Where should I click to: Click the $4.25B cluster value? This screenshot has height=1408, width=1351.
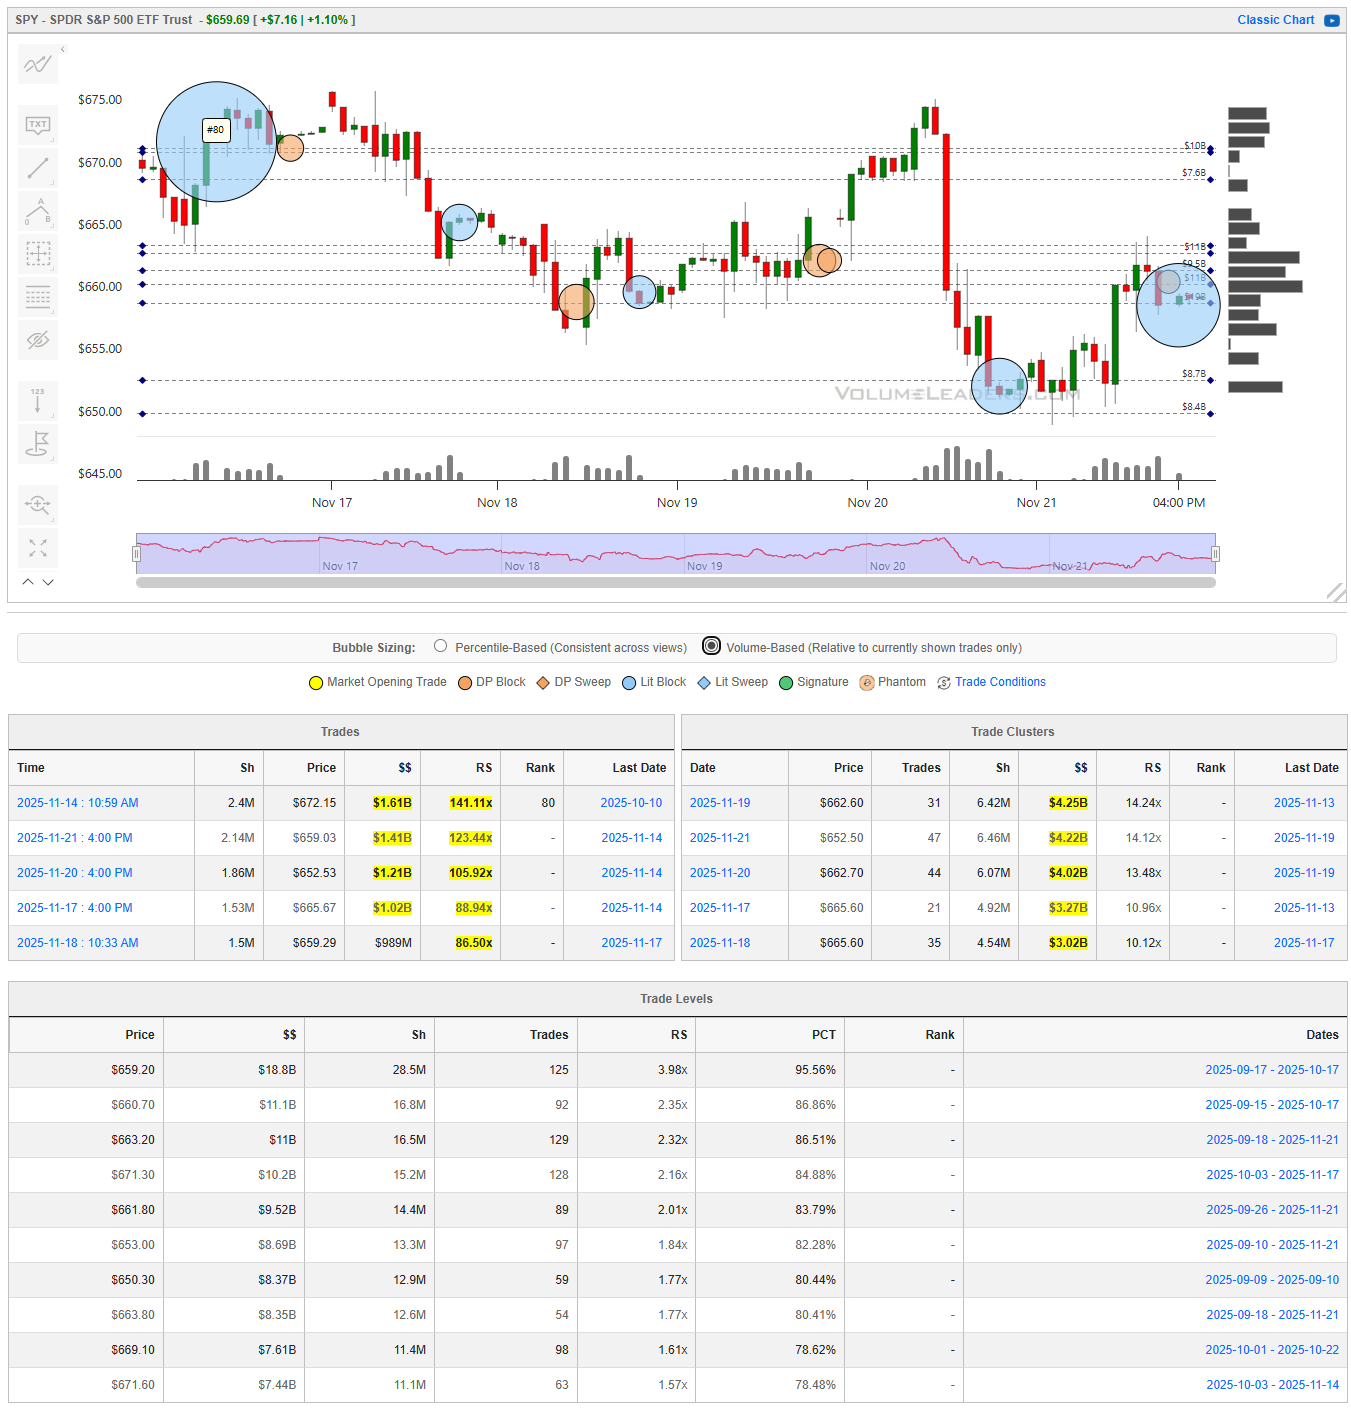(1068, 803)
